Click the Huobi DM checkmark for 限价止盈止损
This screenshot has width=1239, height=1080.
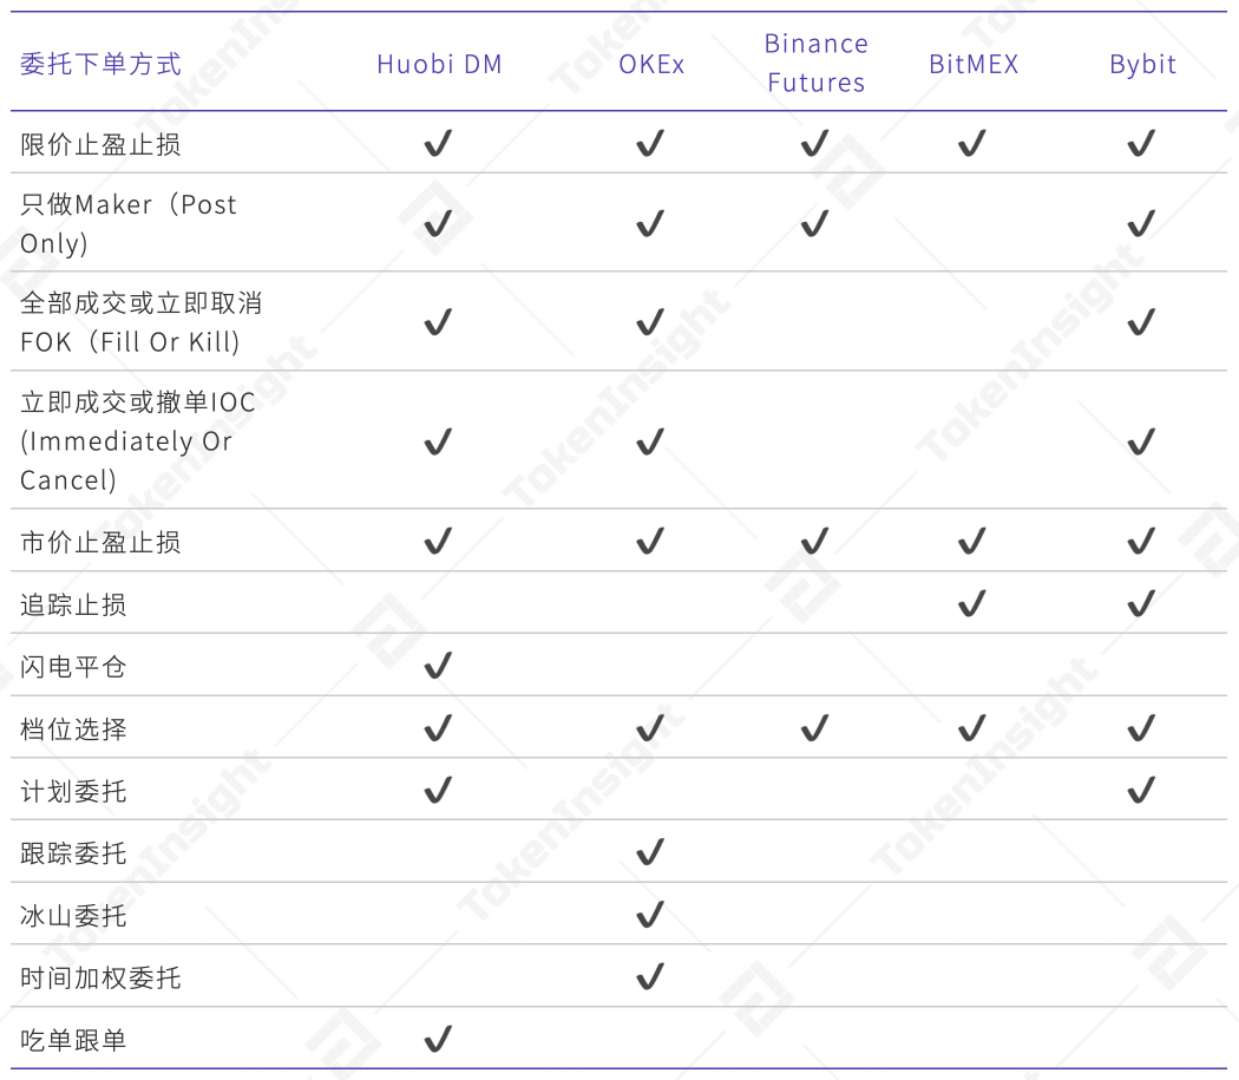pyautogui.click(x=438, y=144)
